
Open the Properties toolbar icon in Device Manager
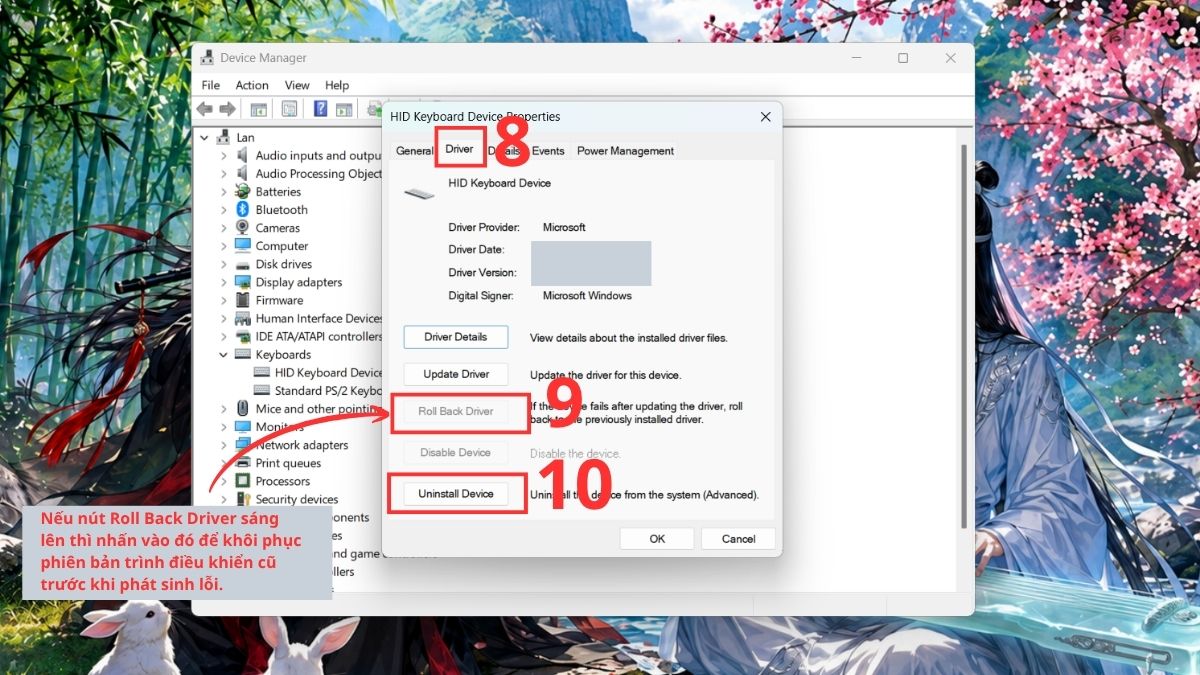pyautogui.click(x=290, y=109)
